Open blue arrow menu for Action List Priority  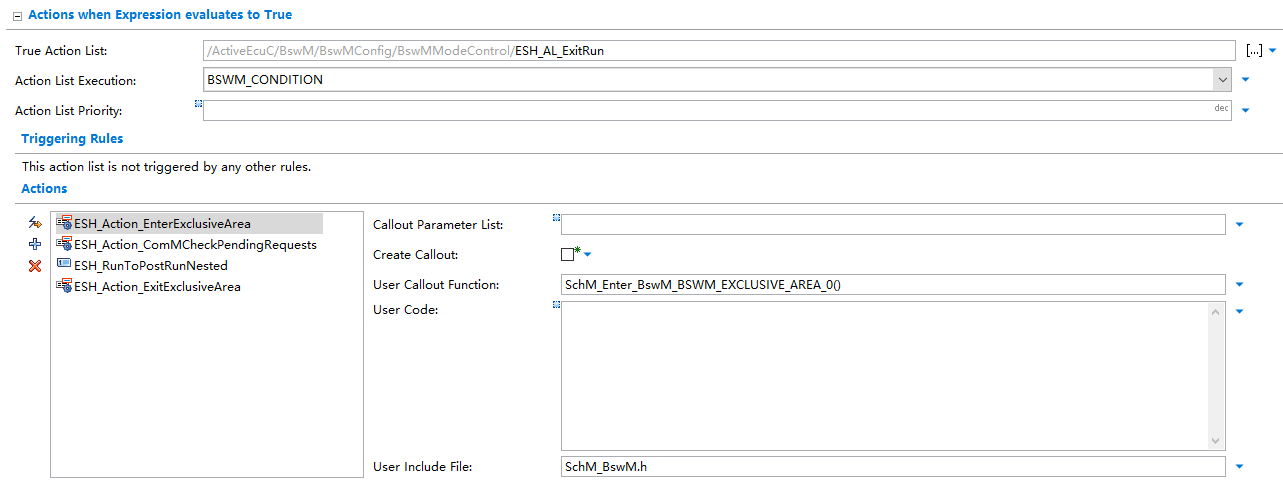1245,111
